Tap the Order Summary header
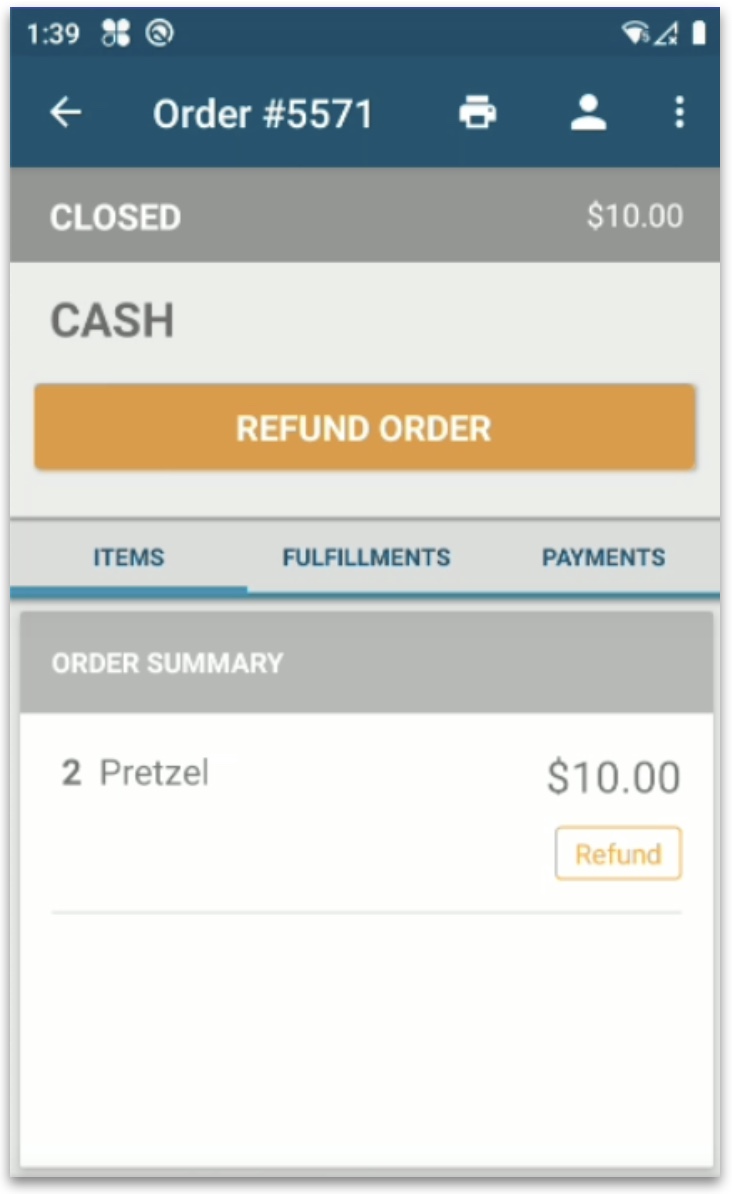 click(366, 663)
